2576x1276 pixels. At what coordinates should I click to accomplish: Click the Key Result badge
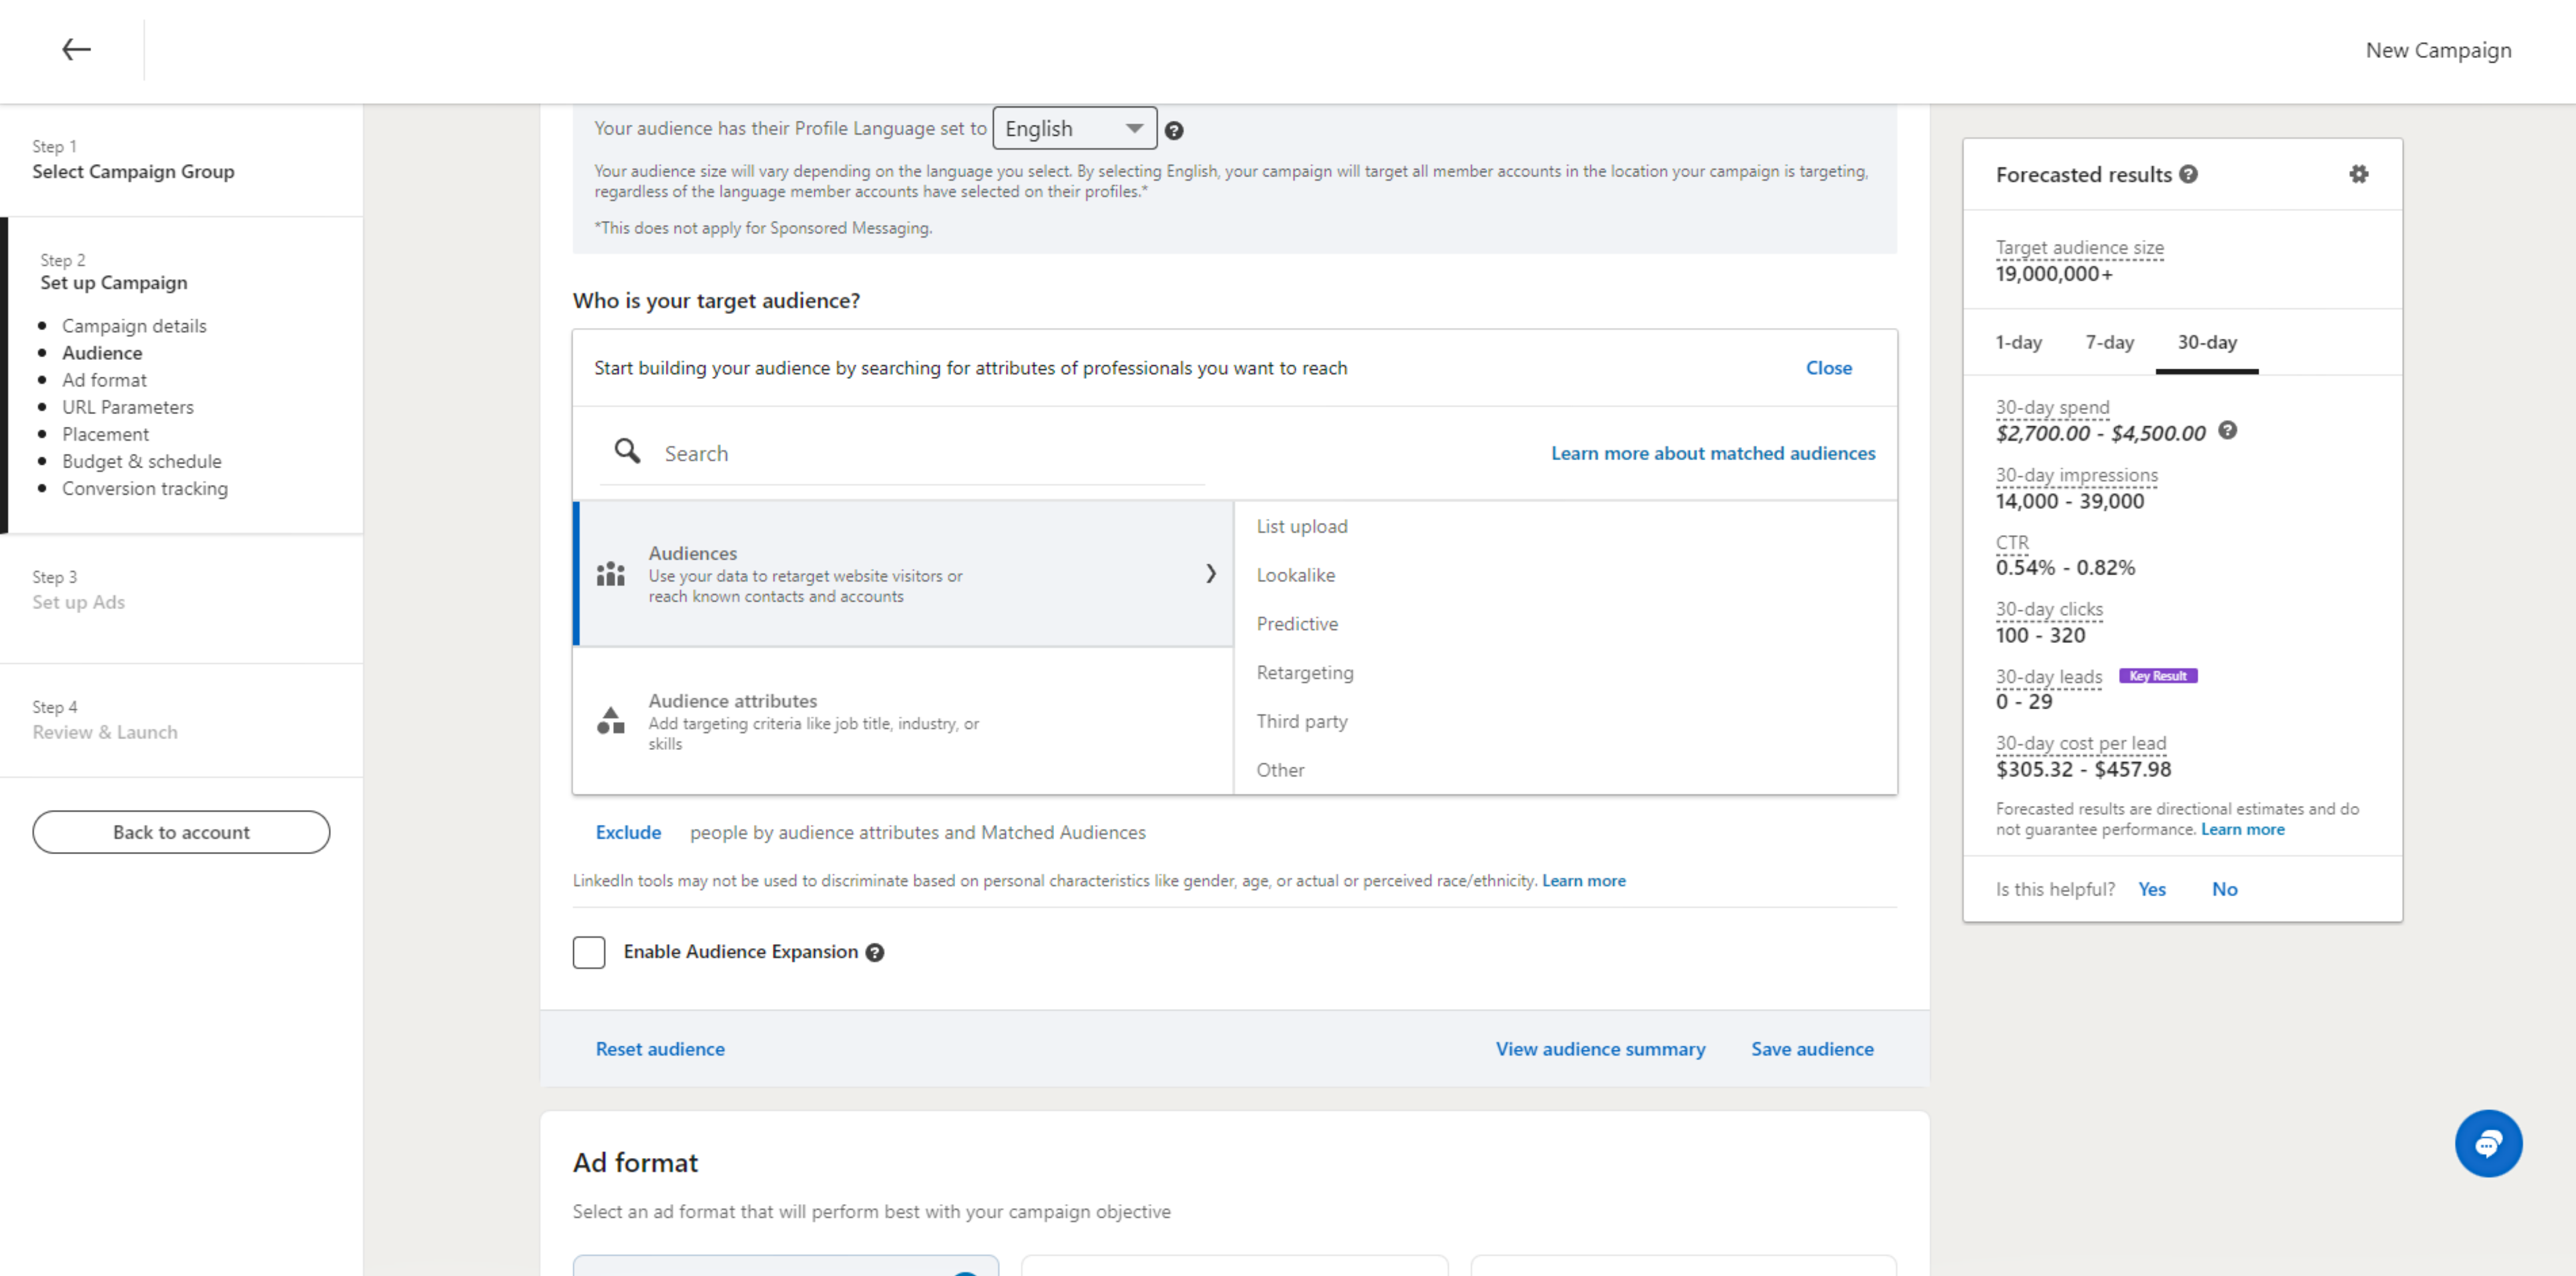[2157, 676]
